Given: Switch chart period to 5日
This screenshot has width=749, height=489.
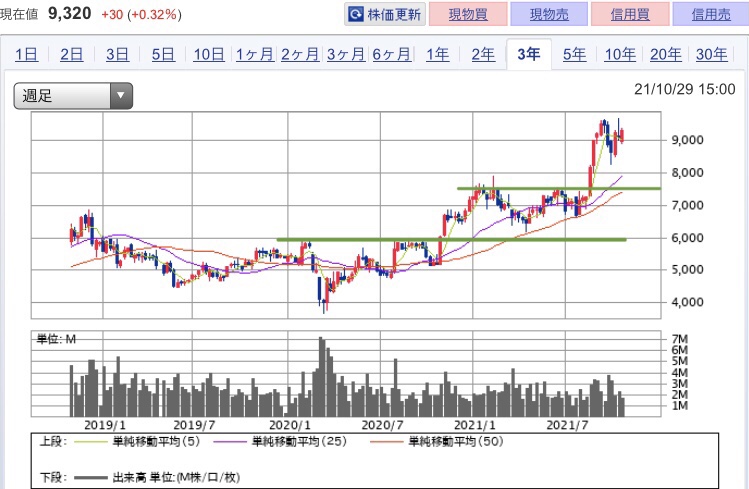Looking at the screenshot, I should click(163, 54).
